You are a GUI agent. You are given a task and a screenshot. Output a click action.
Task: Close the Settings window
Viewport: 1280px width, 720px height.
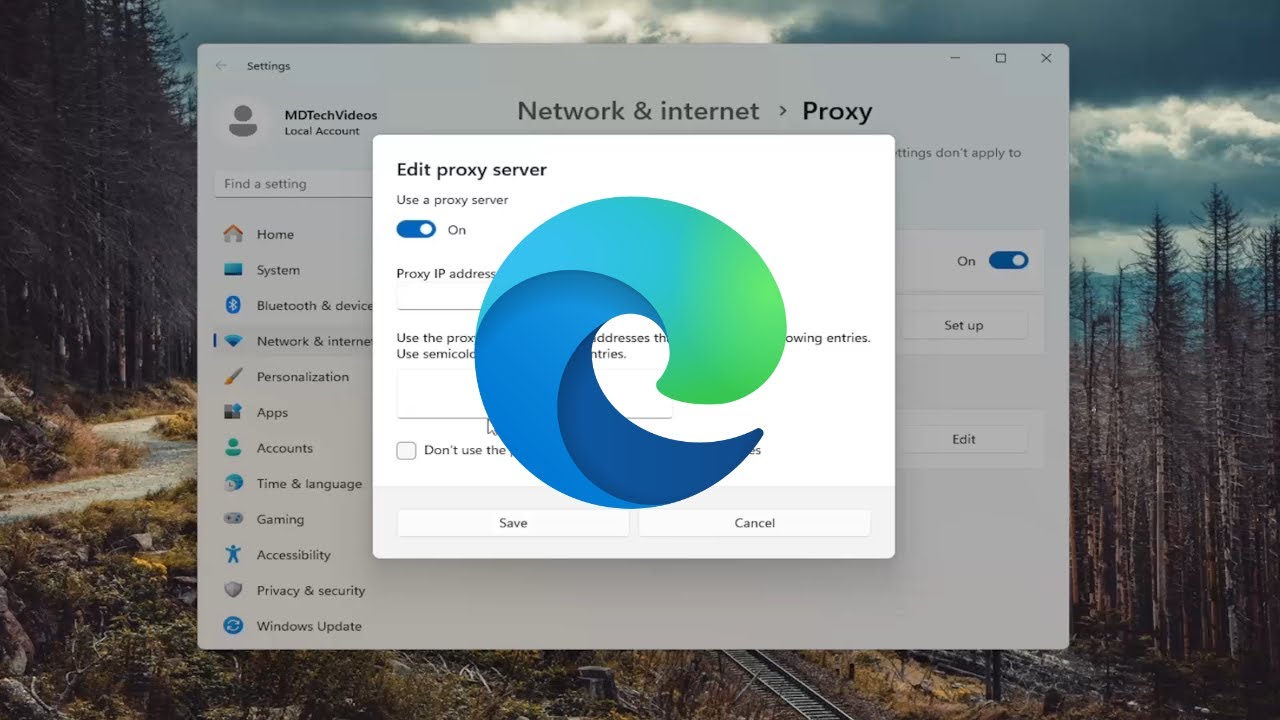pos(1046,59)
